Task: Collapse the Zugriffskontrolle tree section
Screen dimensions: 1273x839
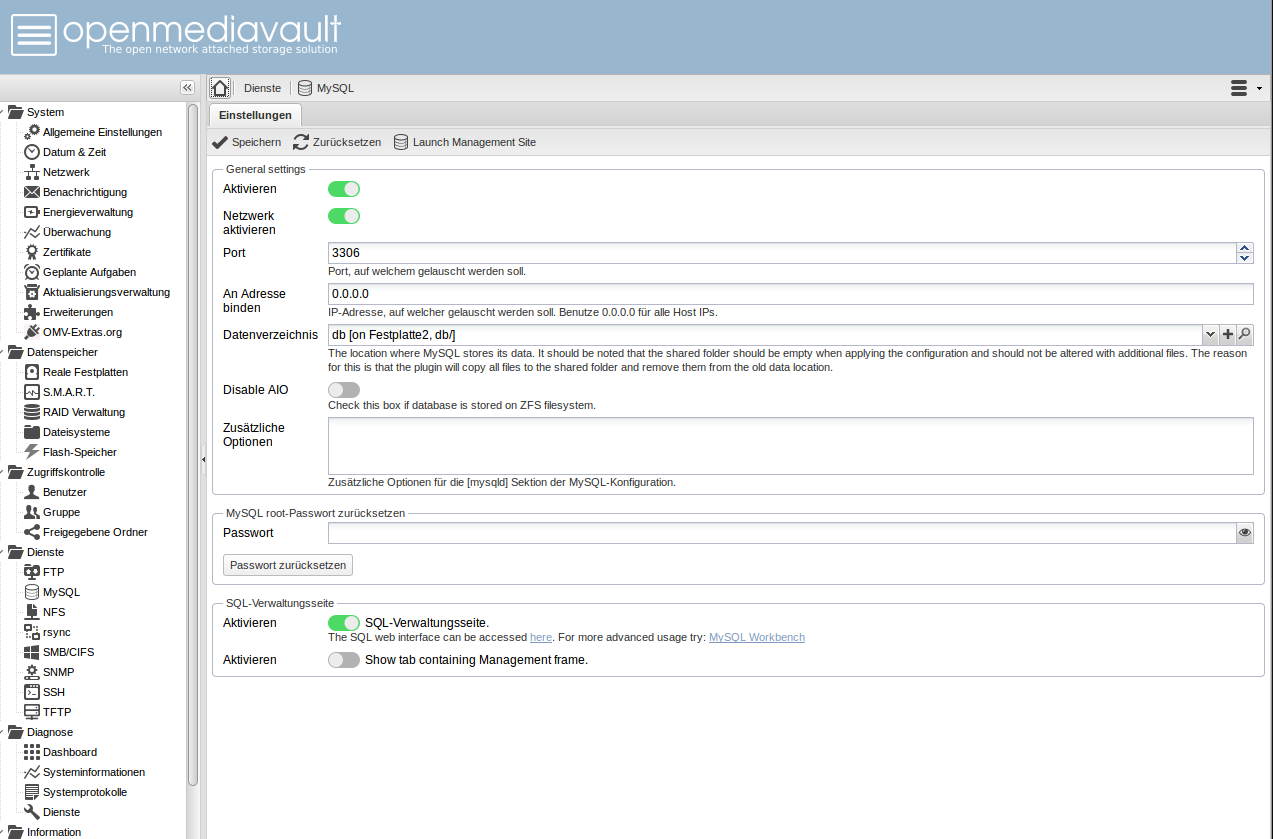Action: point(3,472)
